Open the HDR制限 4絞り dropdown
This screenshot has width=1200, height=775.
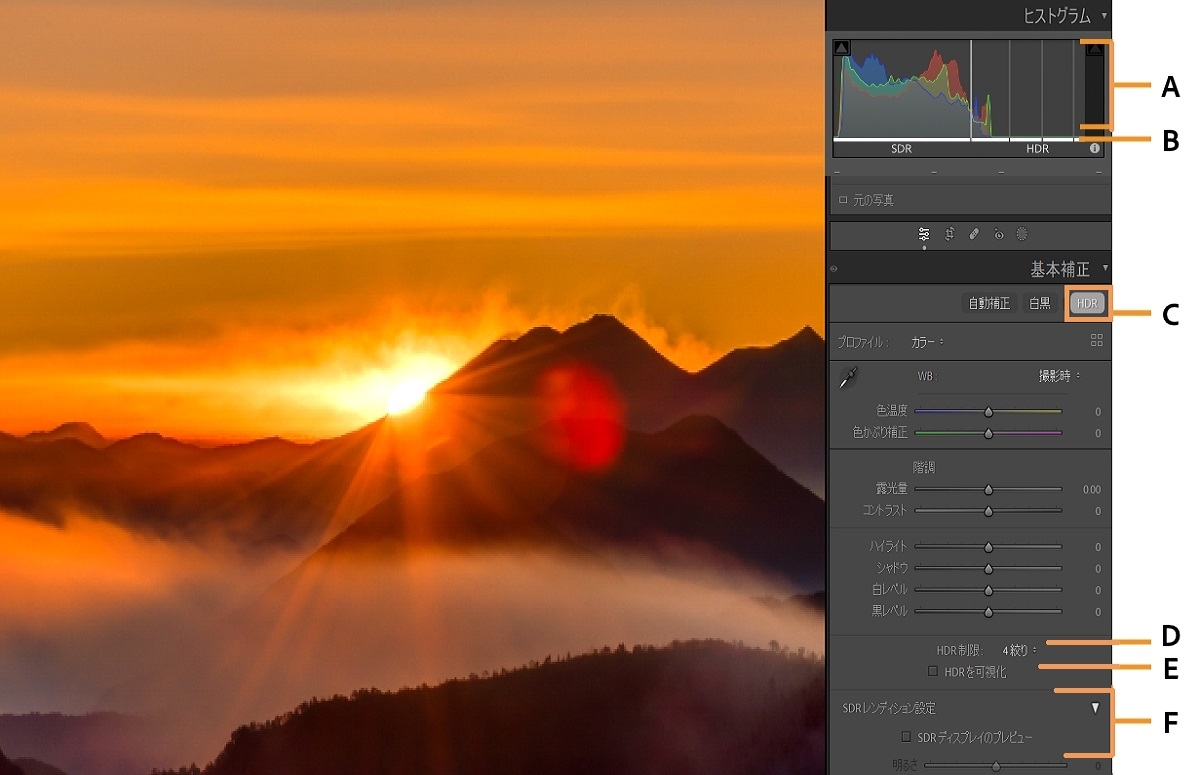click(x=1020, y=650)
